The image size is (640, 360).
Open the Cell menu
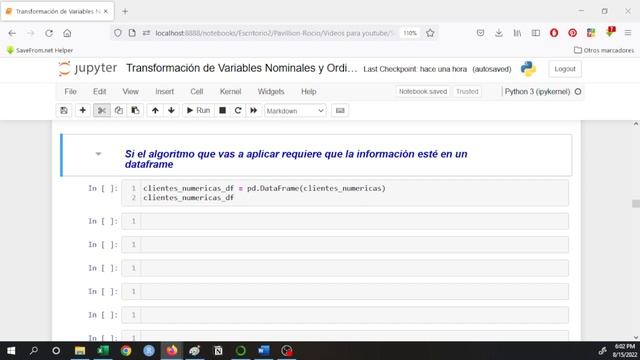tap(197, 92)
